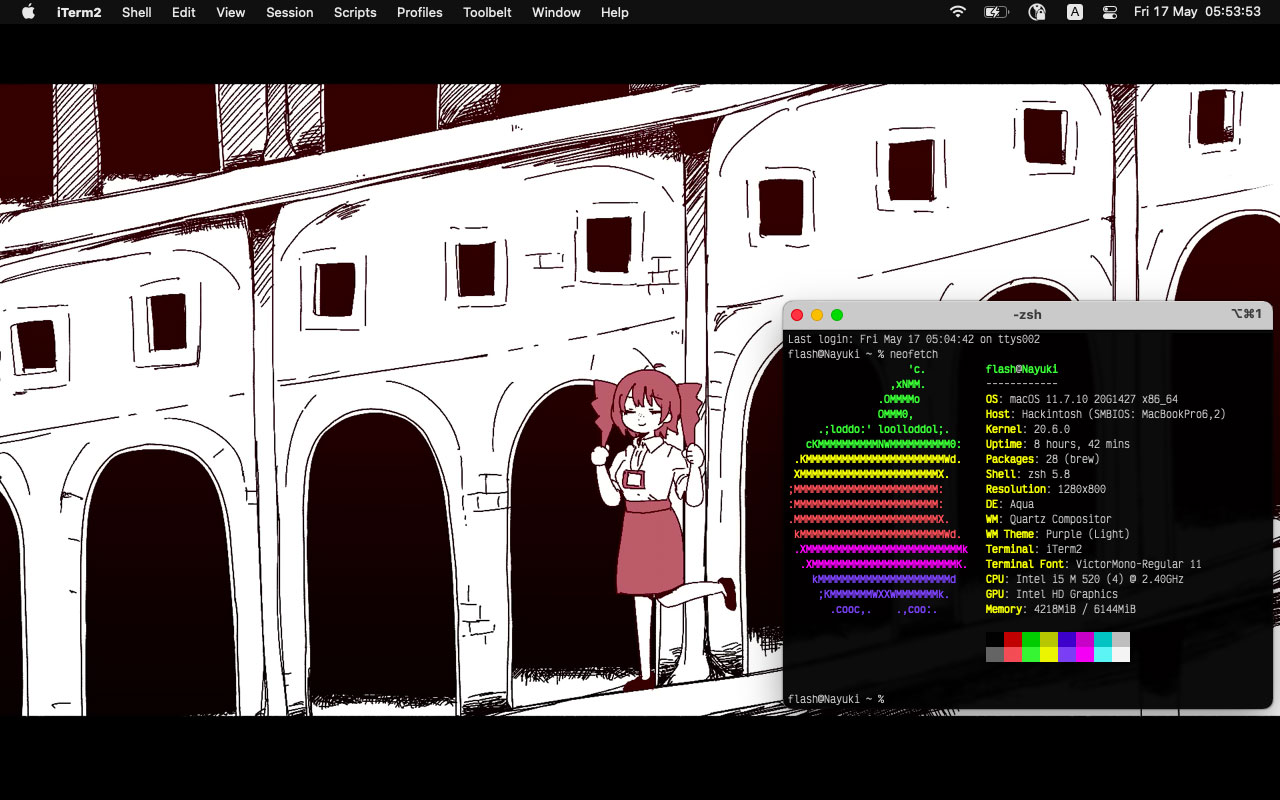Open Control Center from menu bar

[1110, 12]
